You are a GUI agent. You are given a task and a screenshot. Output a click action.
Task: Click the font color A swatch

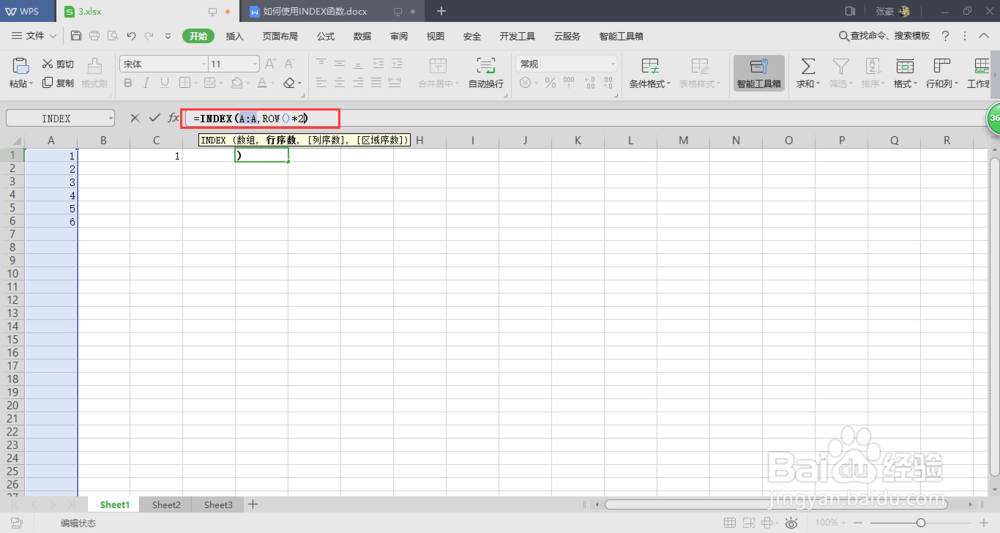point(262,83)
